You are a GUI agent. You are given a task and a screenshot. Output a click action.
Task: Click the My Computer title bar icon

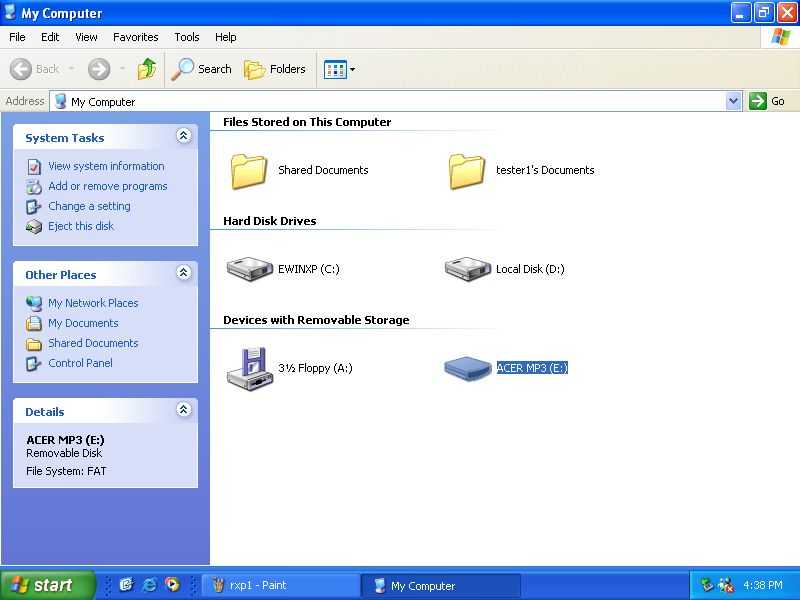(x=10, y=12)
